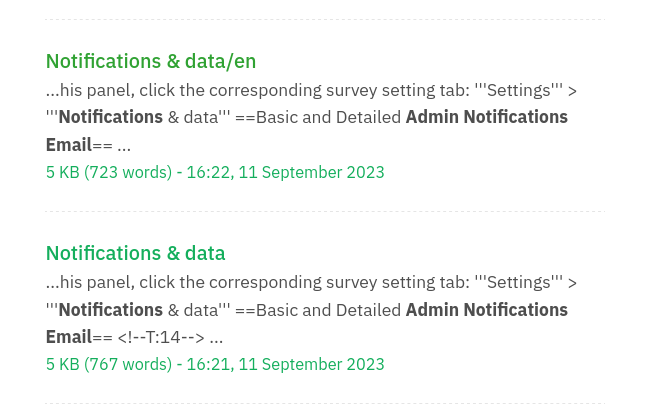Click "5 KB" in the 723-word result
Image resolution: width=670 pixels, height=409 pixels.
click(62, 172)
